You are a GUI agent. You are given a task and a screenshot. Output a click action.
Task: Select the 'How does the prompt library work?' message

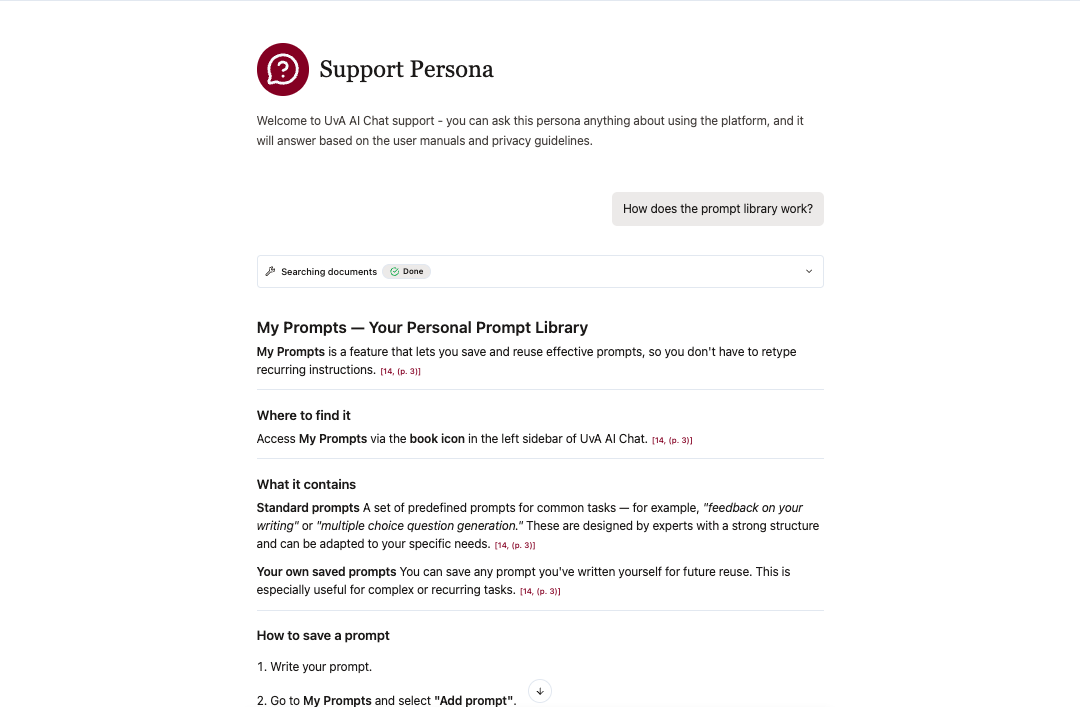point(718,209)
